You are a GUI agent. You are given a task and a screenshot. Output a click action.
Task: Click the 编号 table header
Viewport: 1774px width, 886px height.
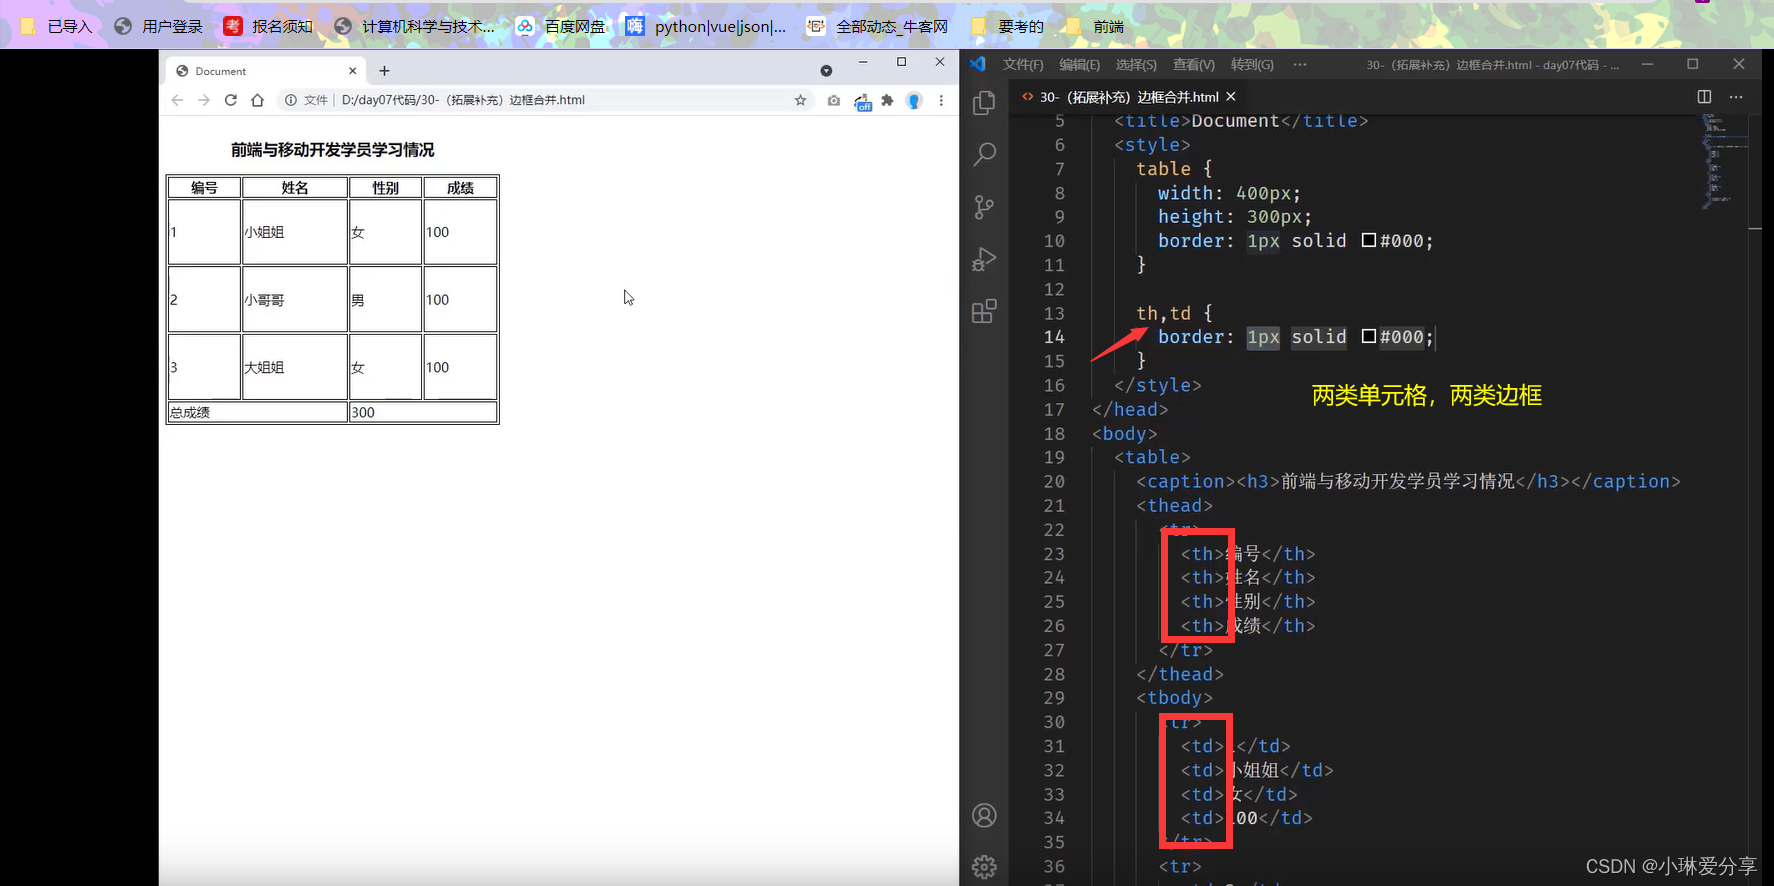tap(204, 188)
